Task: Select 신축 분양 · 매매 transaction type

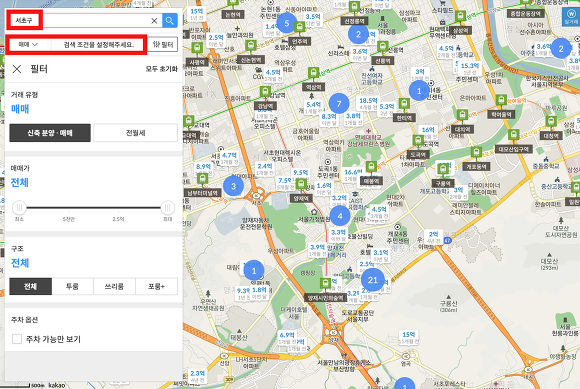Action: (50, 133)
